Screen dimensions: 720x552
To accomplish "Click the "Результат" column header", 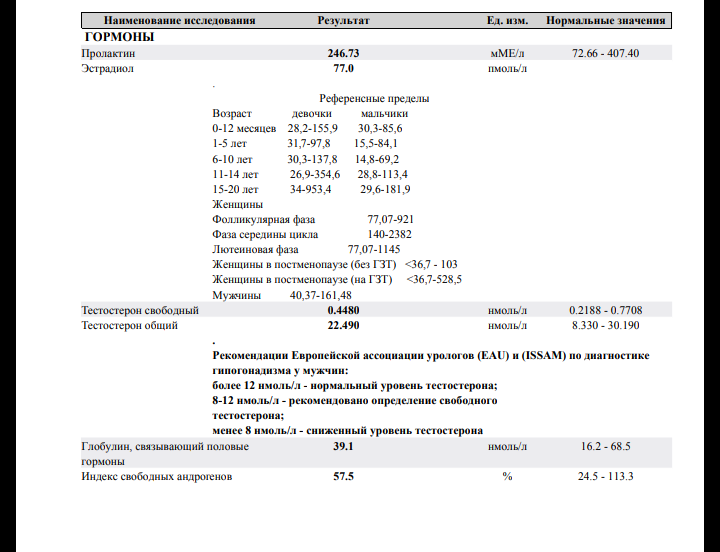I will click(x=343, y=20).
